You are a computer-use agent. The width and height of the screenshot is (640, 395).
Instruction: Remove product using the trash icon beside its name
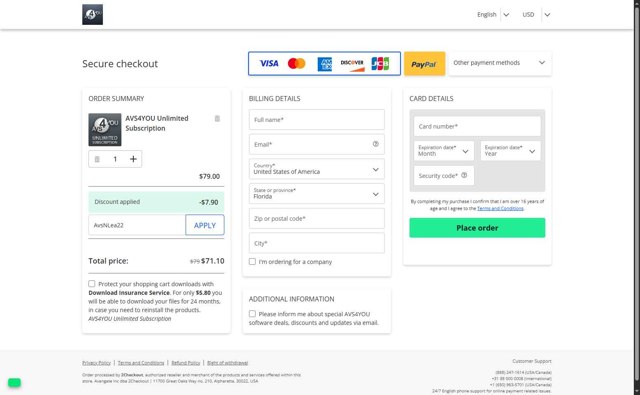pyautogui.click(x=217, y=118)
